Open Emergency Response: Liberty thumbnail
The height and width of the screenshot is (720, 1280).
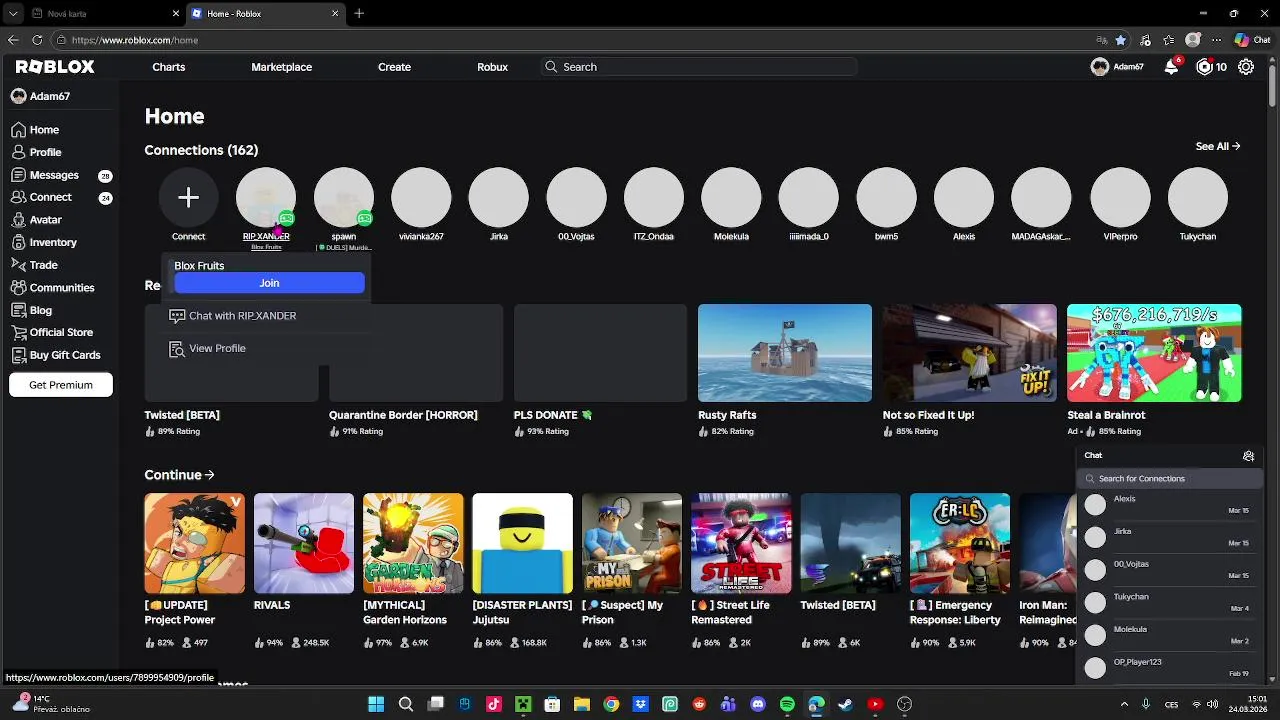point(960,543)
